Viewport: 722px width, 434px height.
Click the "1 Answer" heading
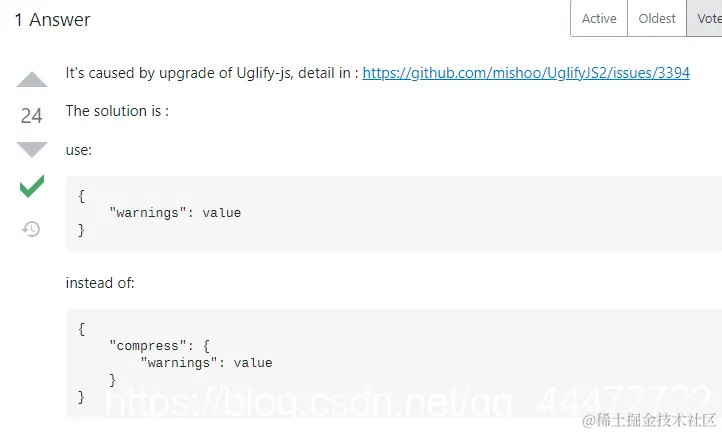[x=52, y=20]
